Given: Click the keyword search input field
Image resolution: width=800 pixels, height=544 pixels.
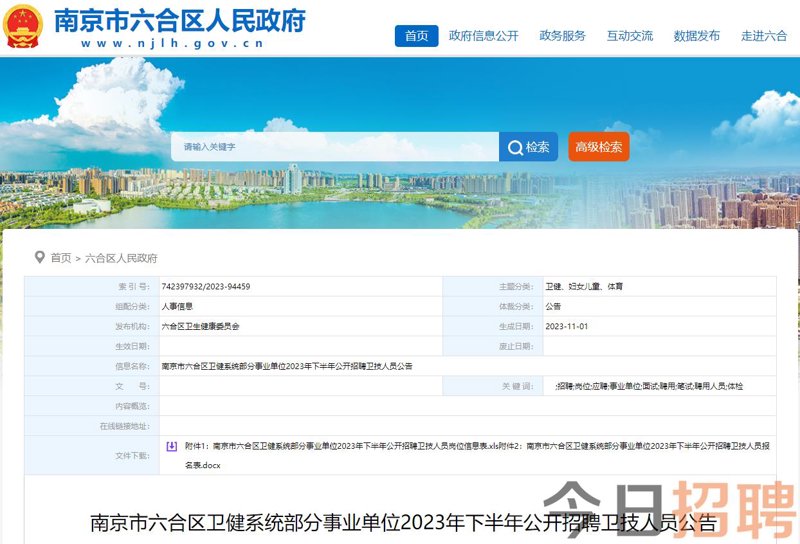Looking at the screenshot, I should pos(335,146).
